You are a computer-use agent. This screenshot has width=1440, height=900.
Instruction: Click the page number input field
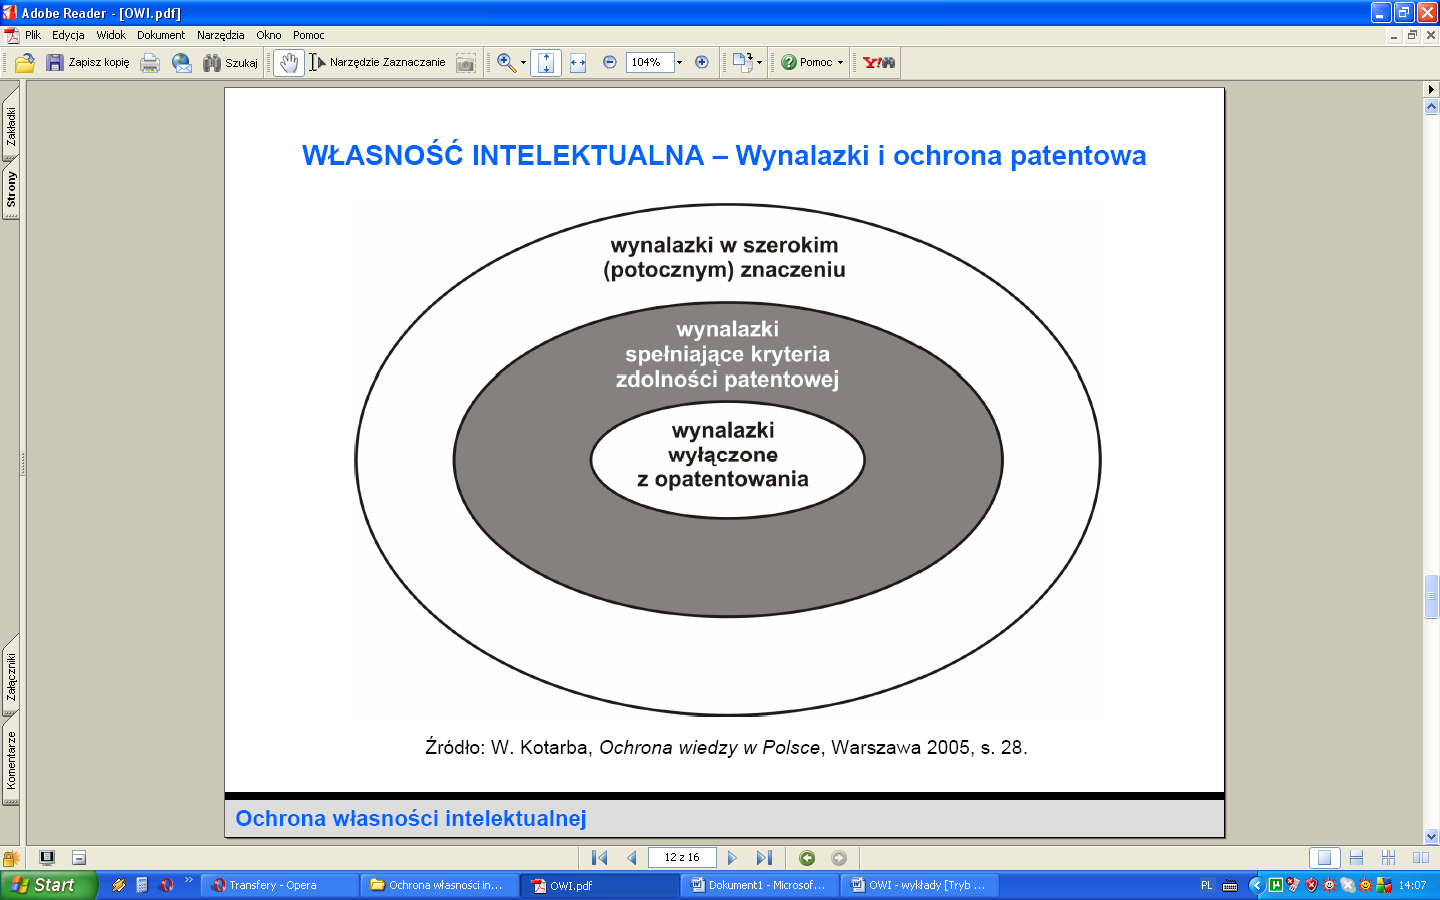pos(682,858)
